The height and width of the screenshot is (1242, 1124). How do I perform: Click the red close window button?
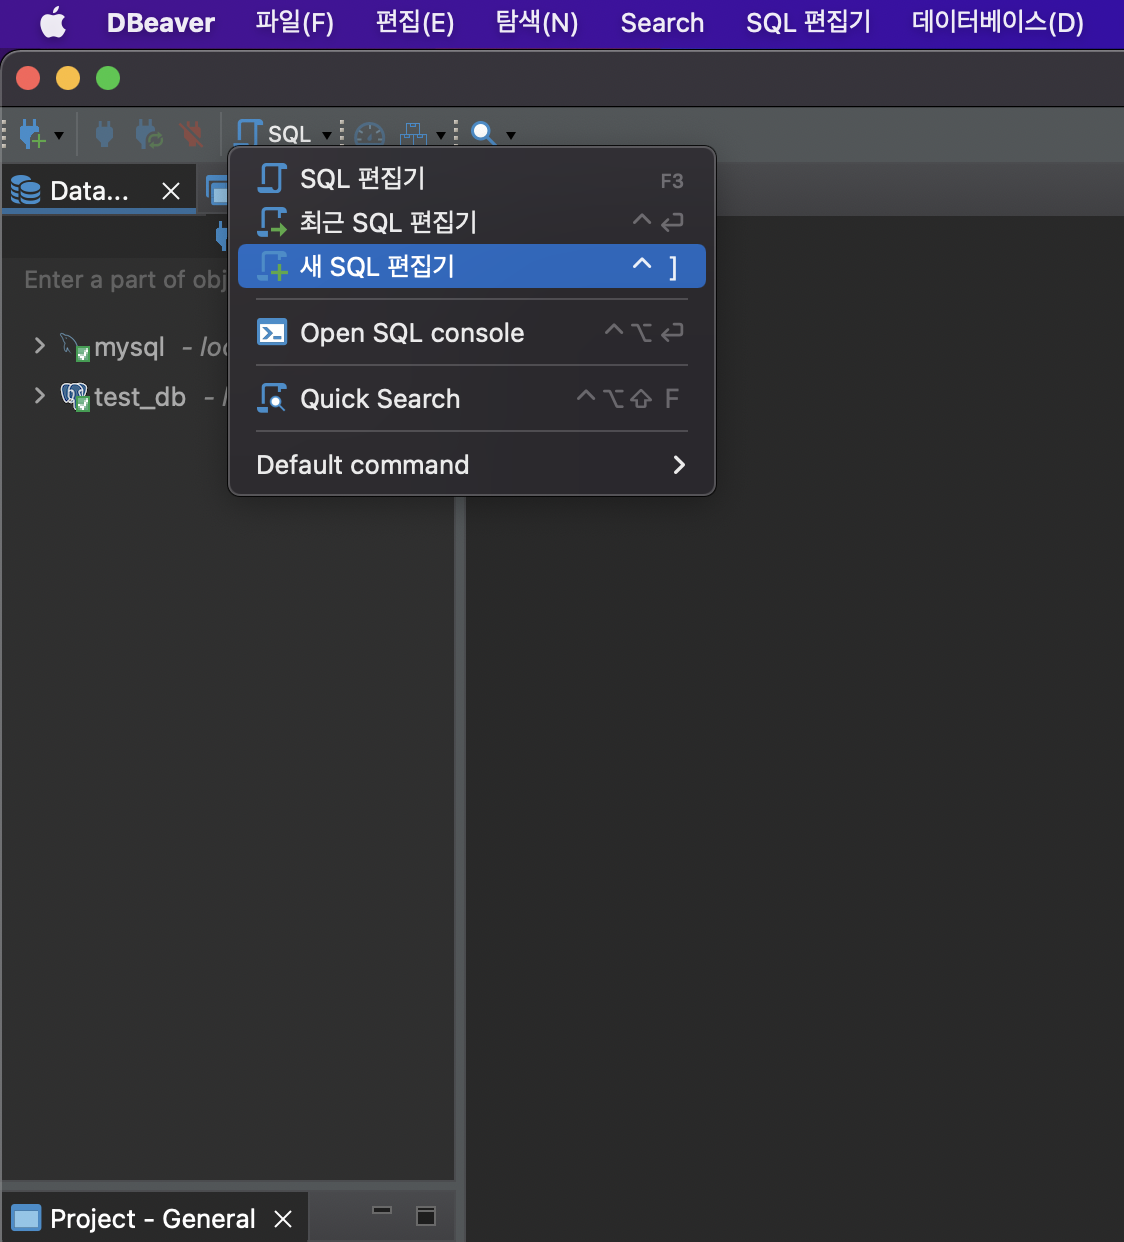coord(28,78)
